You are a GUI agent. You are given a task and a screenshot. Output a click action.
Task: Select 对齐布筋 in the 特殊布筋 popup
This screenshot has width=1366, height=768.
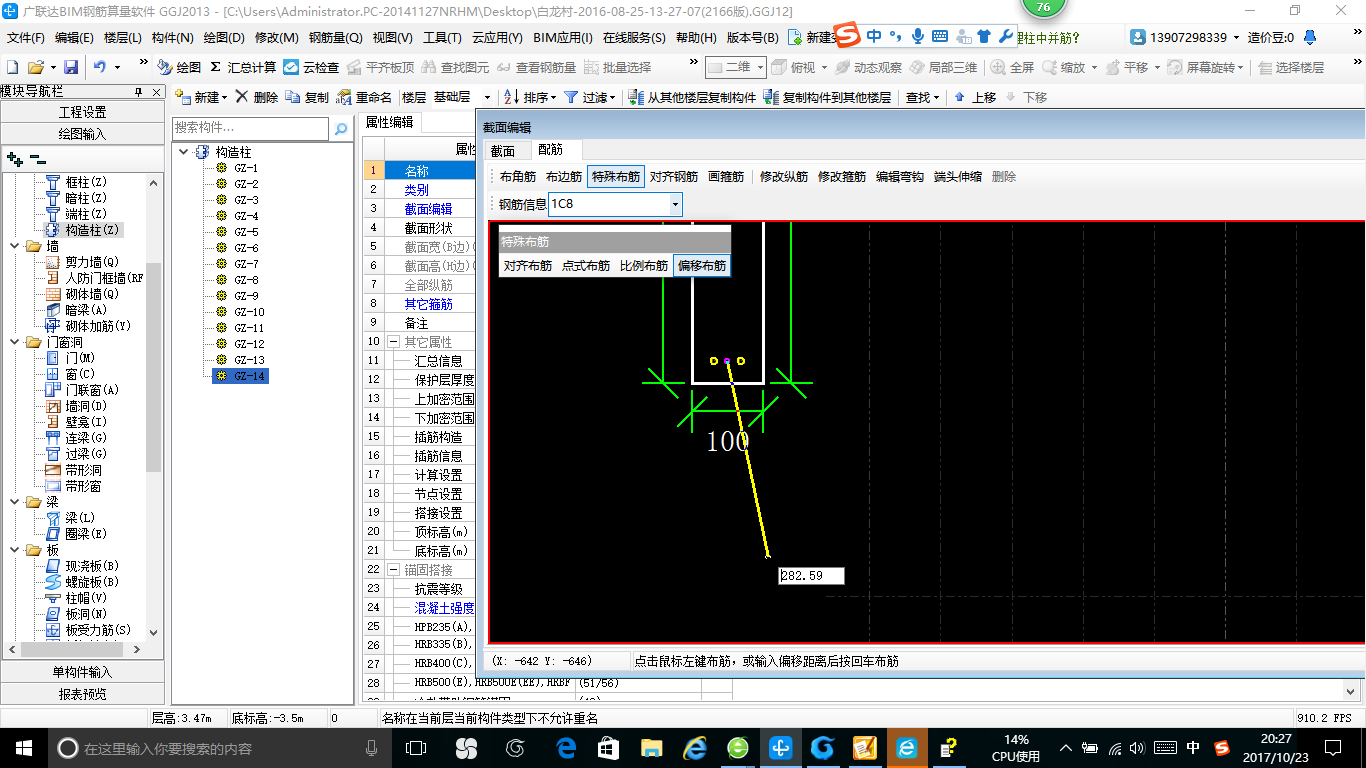coord(528,266)
